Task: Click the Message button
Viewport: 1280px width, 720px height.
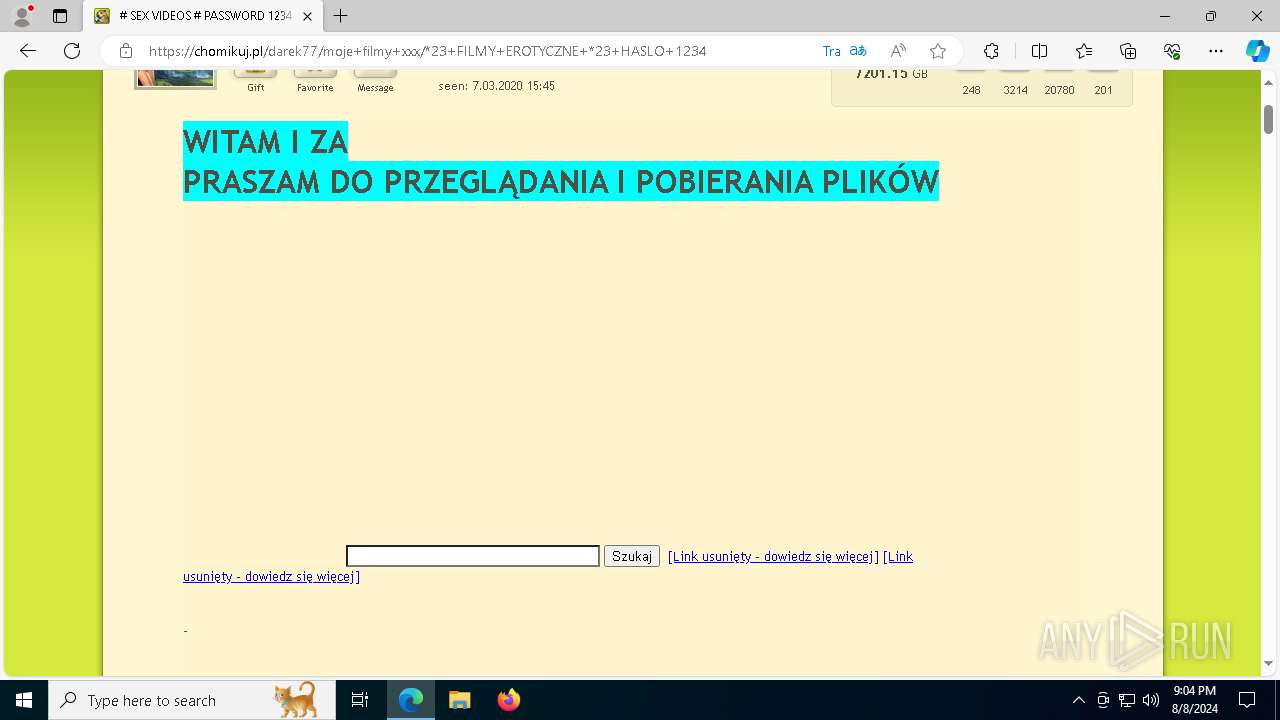Action: point(375,80)
